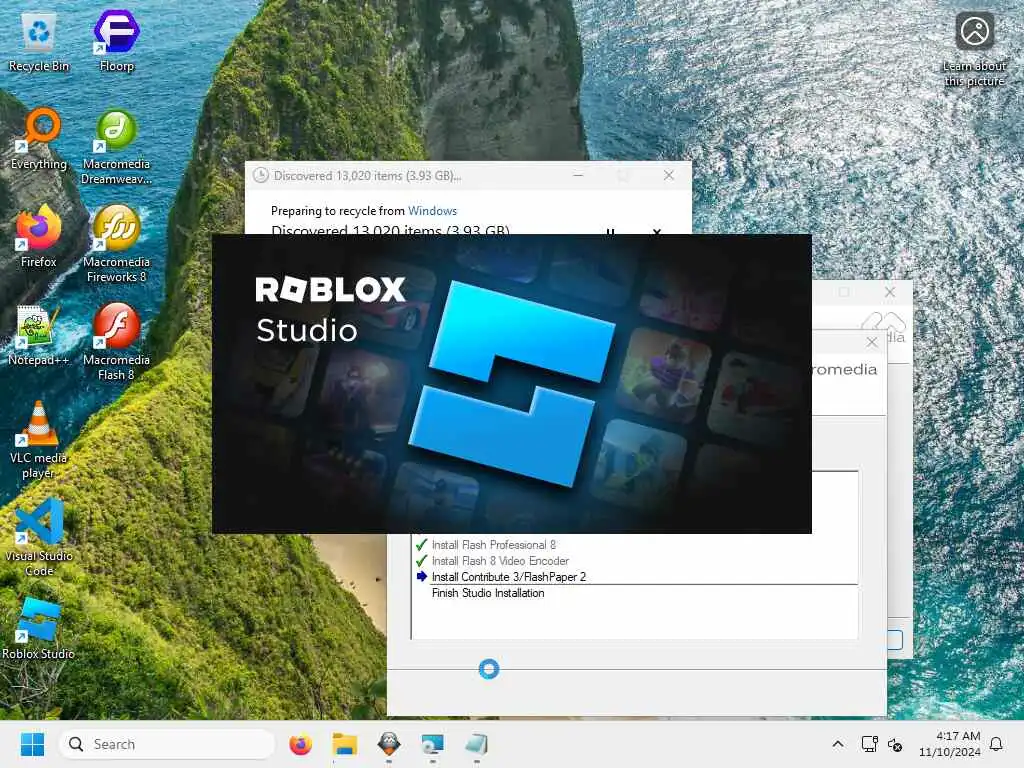Screen dimensions: 1024x768
Task: Minimize the Discovered 13,020 items dialog
Action: tap(578, 175)
